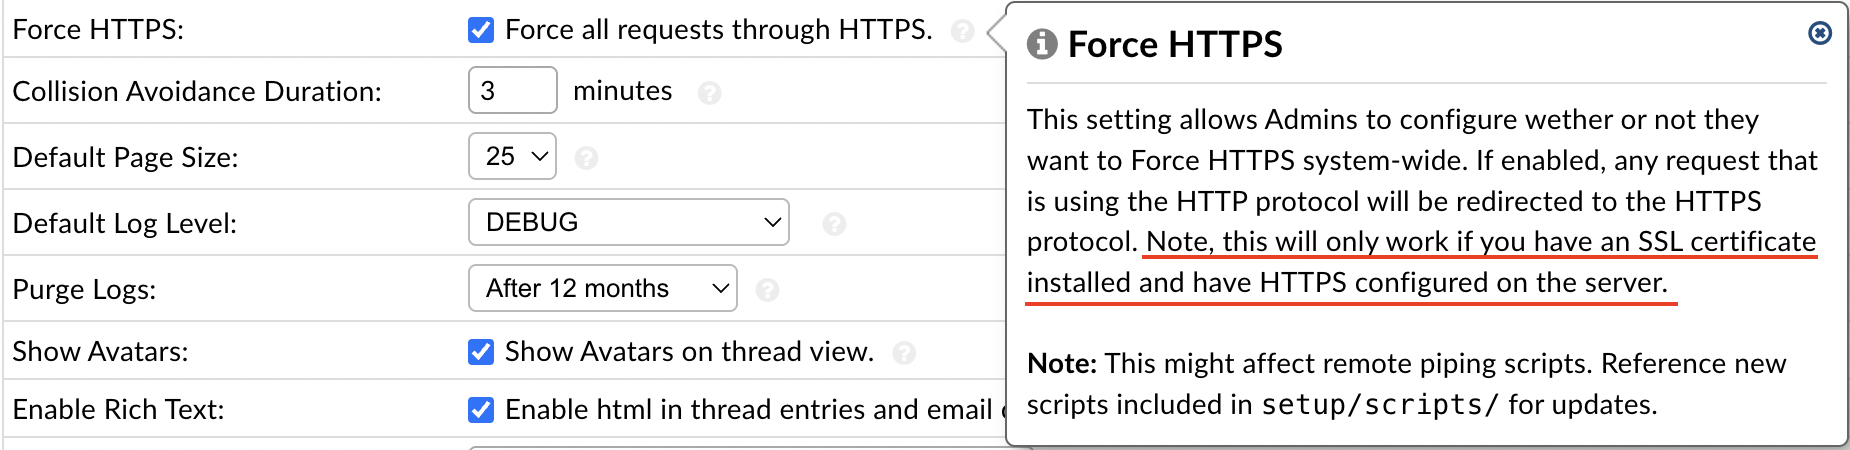Click the info icon in Force HTTPS popup title
Viewport: 1850px width, 450px height.
pyautogui.click(x=1042, y=44)
